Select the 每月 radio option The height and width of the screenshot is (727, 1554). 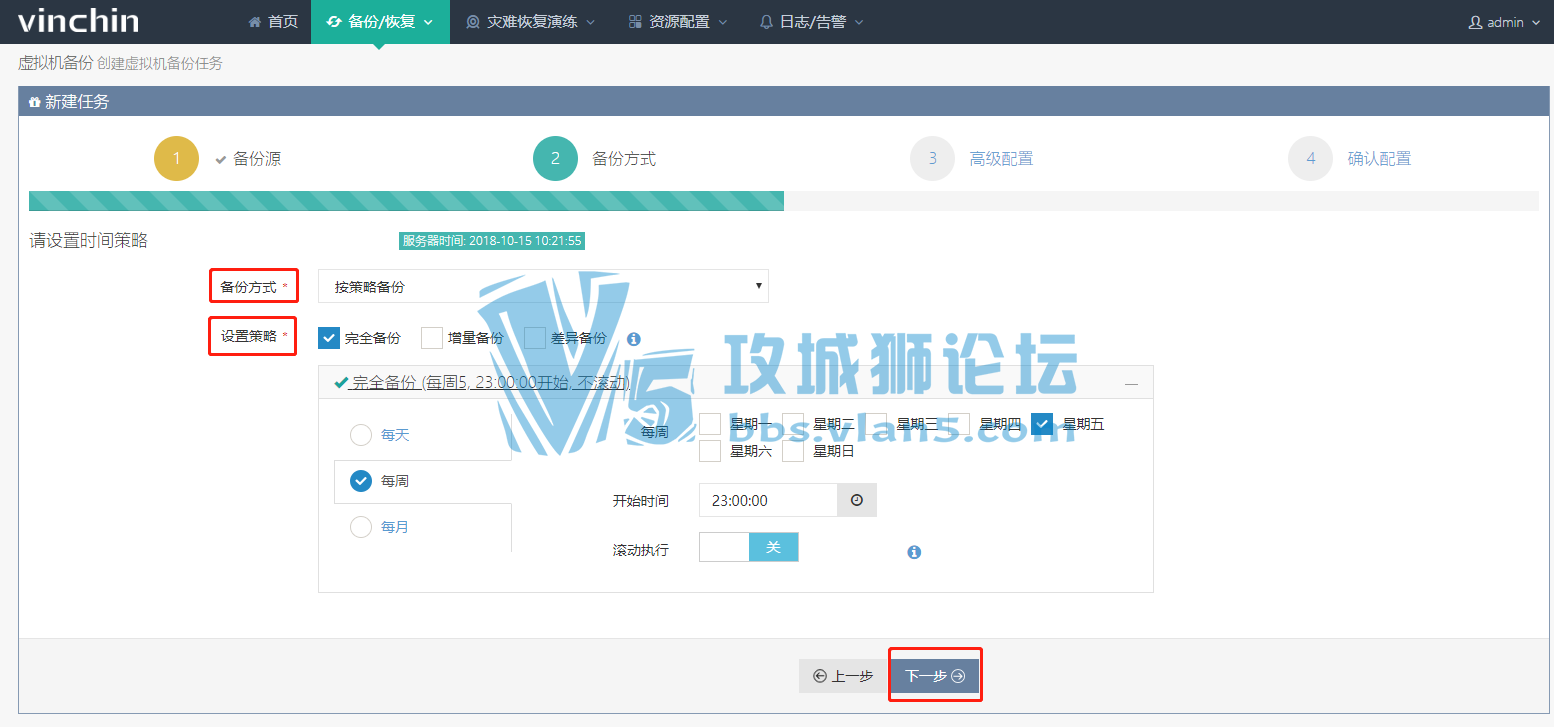click(361, 527)
